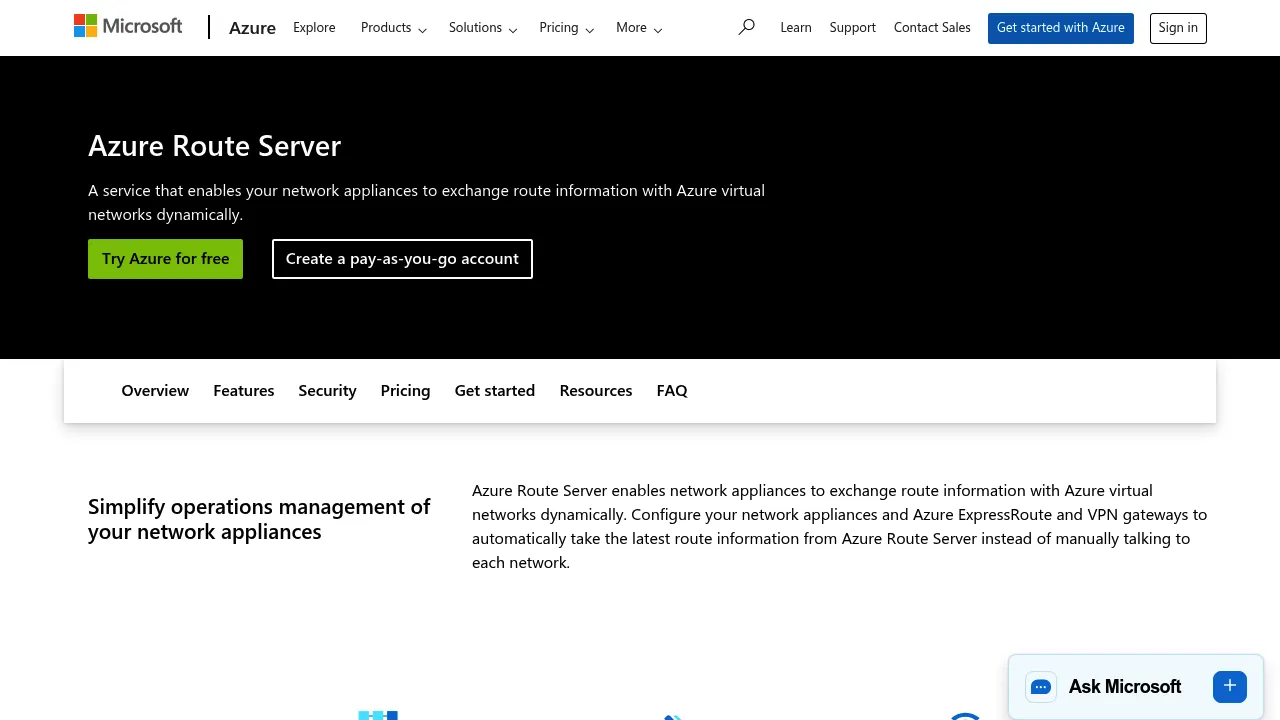Open the Learn link
Screen dimensions: 1280x720
click(796, 28)
